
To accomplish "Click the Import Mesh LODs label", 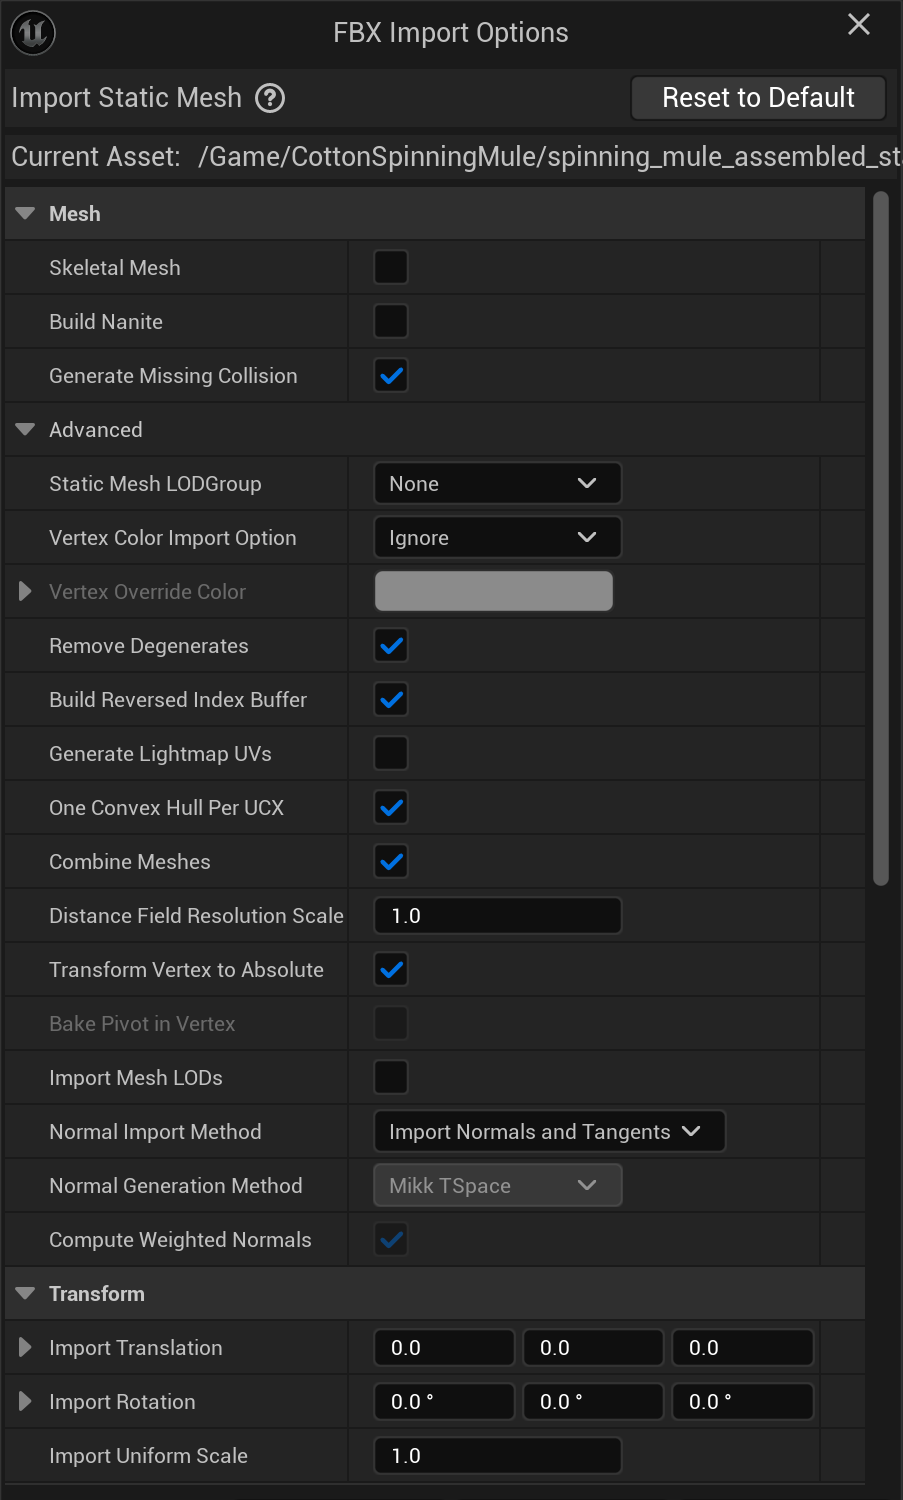I will coord(136,1078).
